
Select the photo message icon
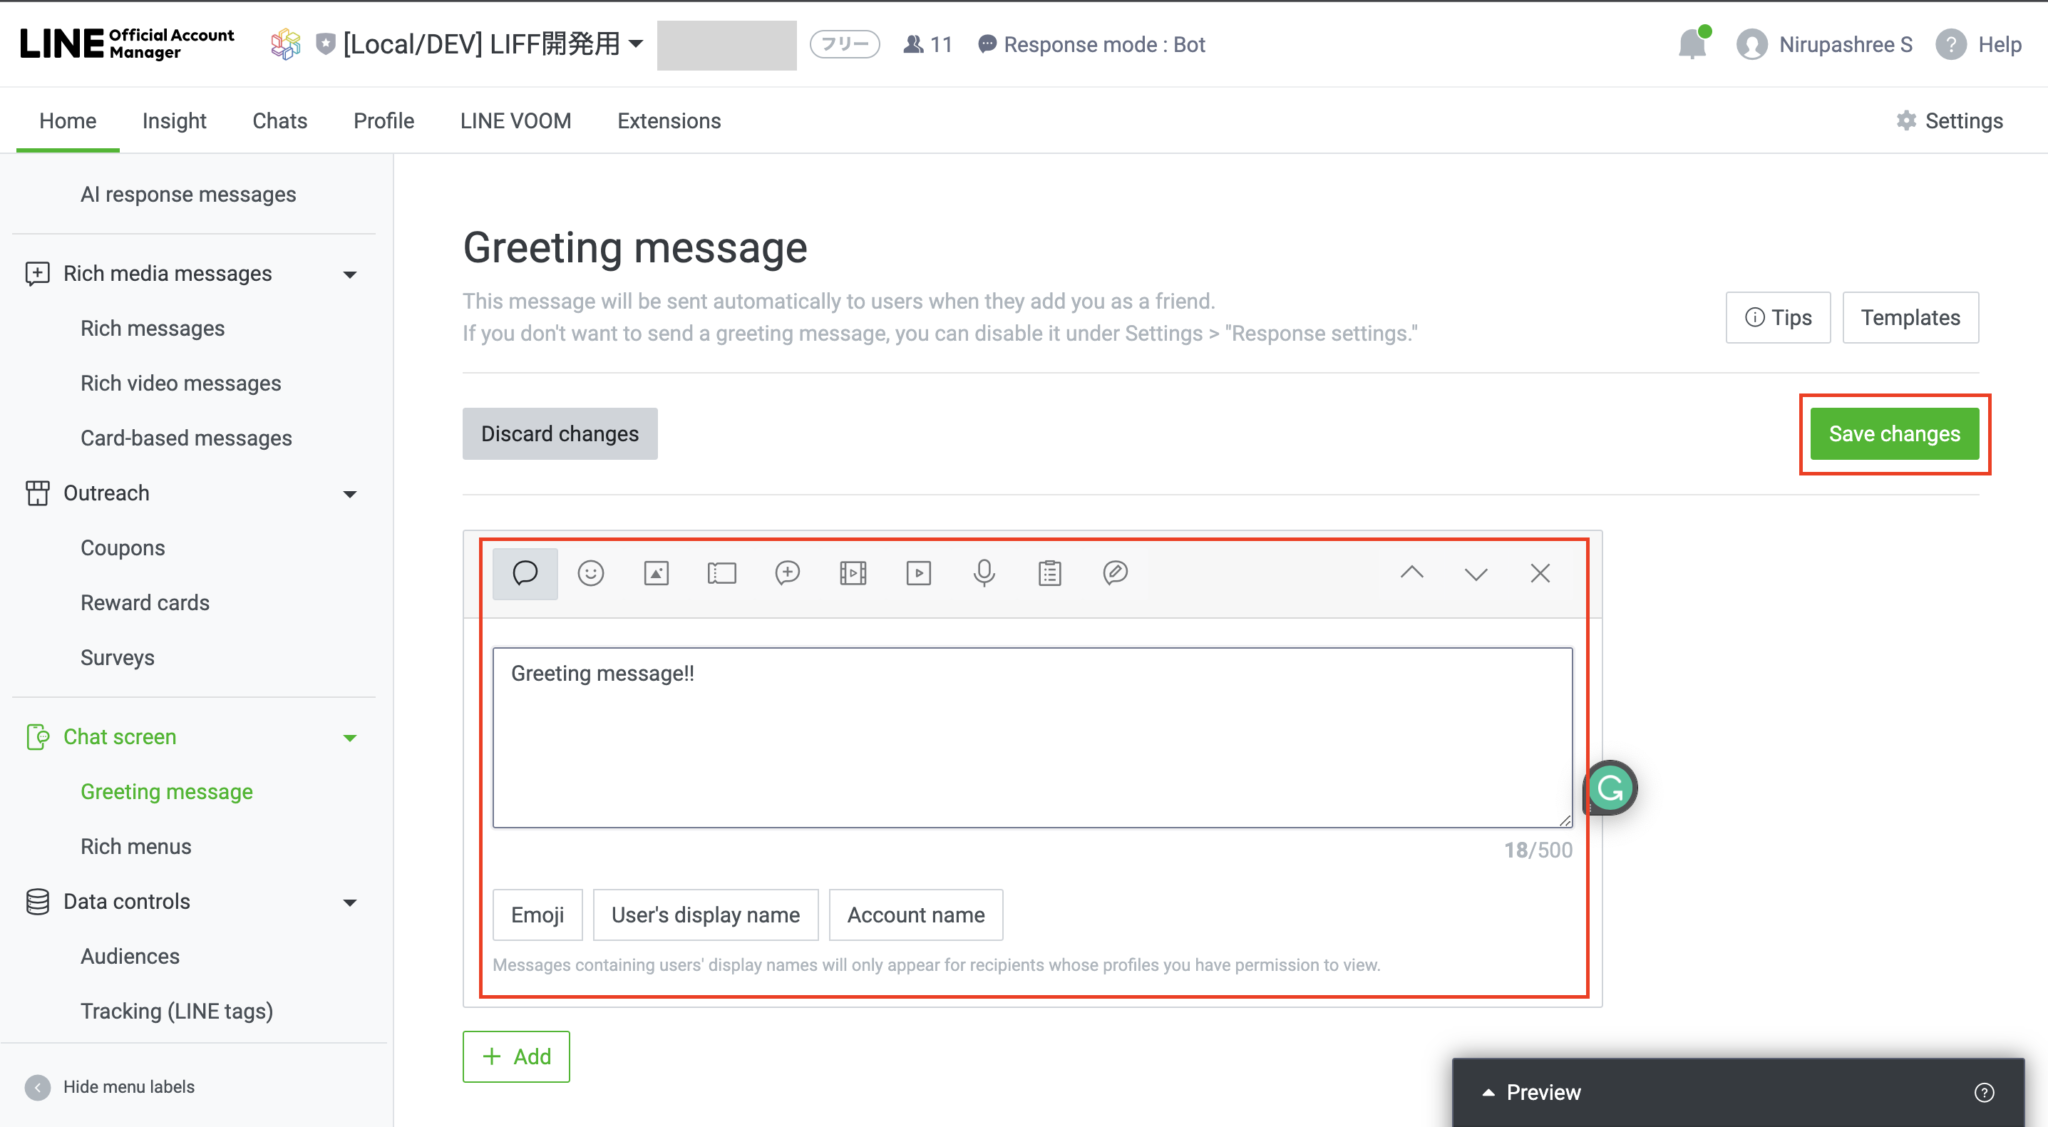656,573
